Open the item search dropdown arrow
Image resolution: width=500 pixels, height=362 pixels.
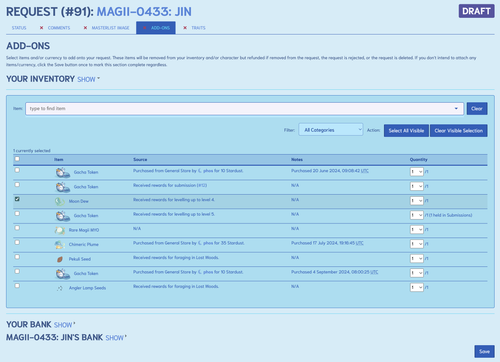[x=456, y=109]
